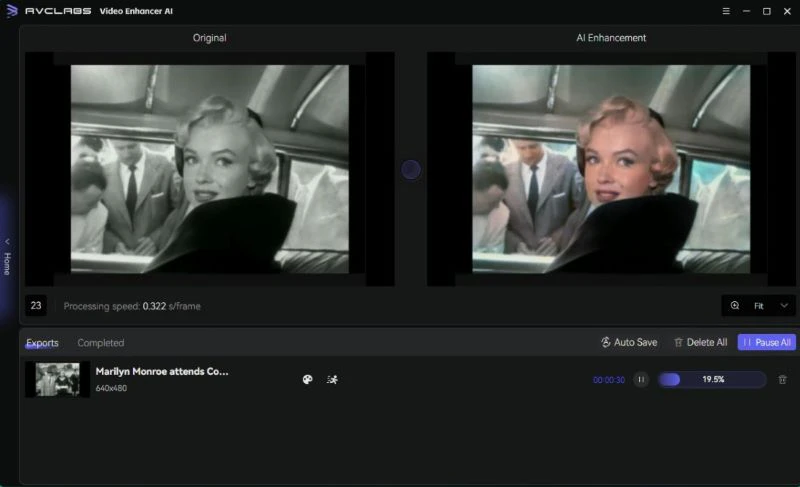Click the 00:00:30 elapsed time

(609, 380)
